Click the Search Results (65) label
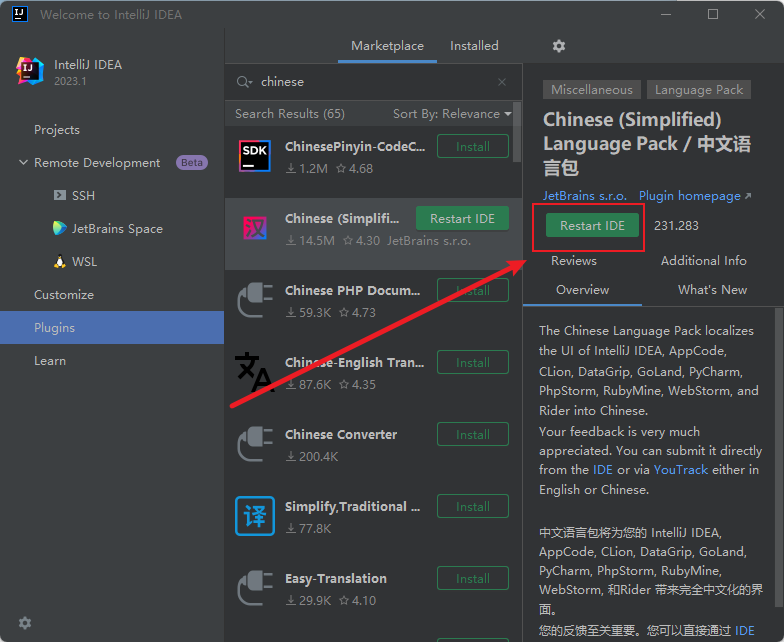 click(x=290, y=114)
